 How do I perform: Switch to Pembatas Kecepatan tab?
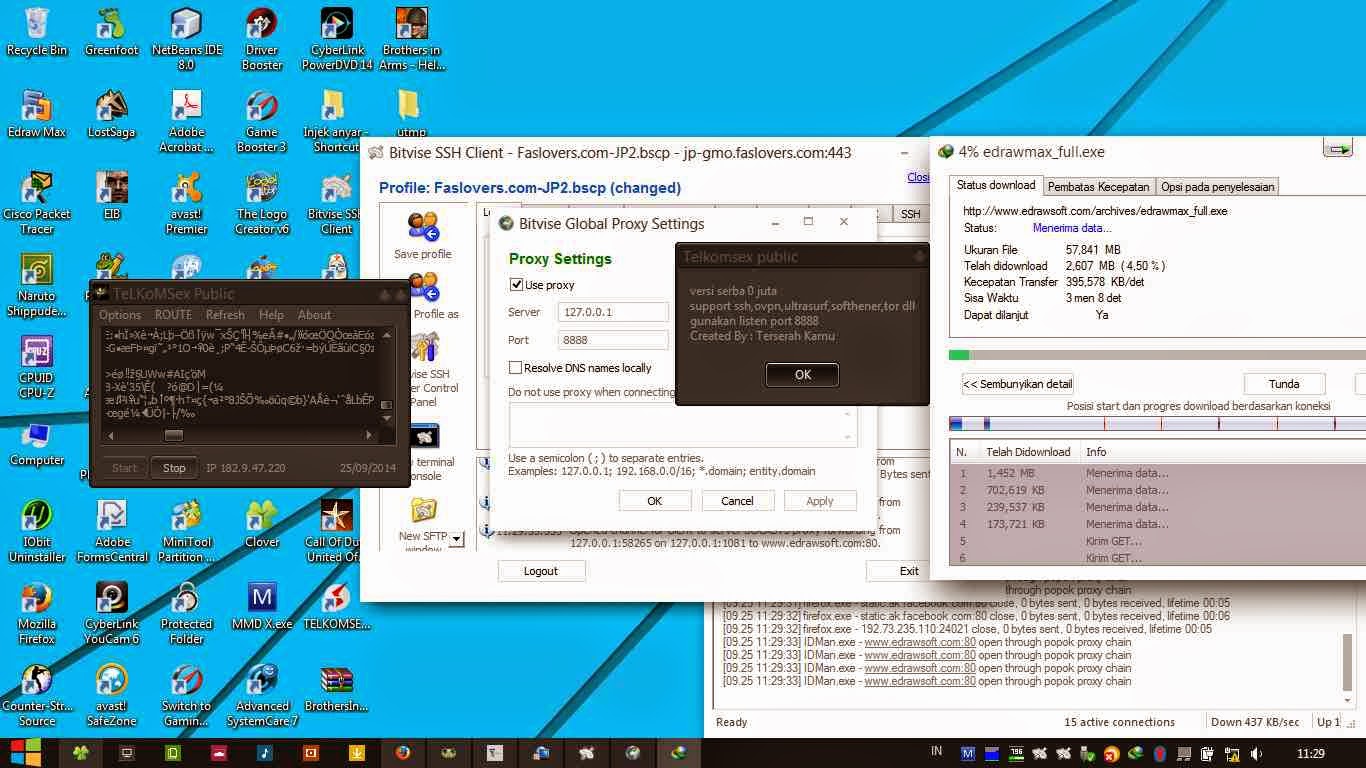pos(1098,187)
